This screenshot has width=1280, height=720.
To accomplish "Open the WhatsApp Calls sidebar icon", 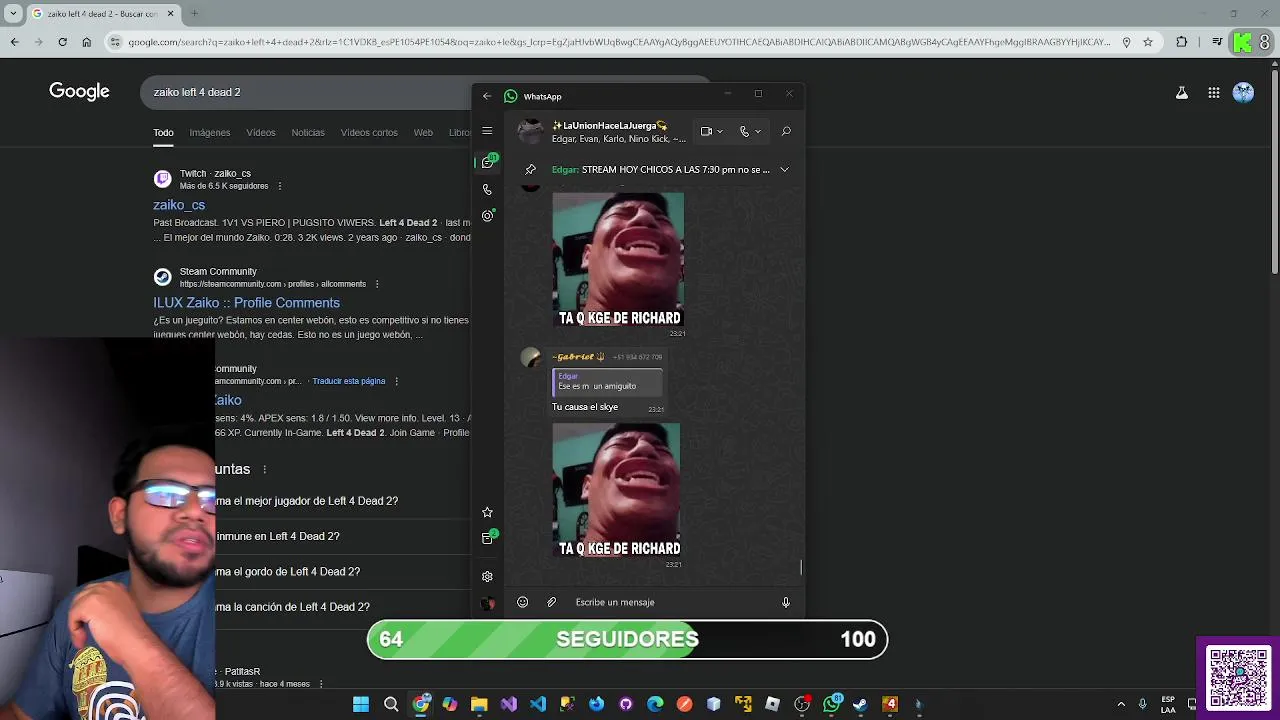I will pyautogui.click(x=487, y=189).
